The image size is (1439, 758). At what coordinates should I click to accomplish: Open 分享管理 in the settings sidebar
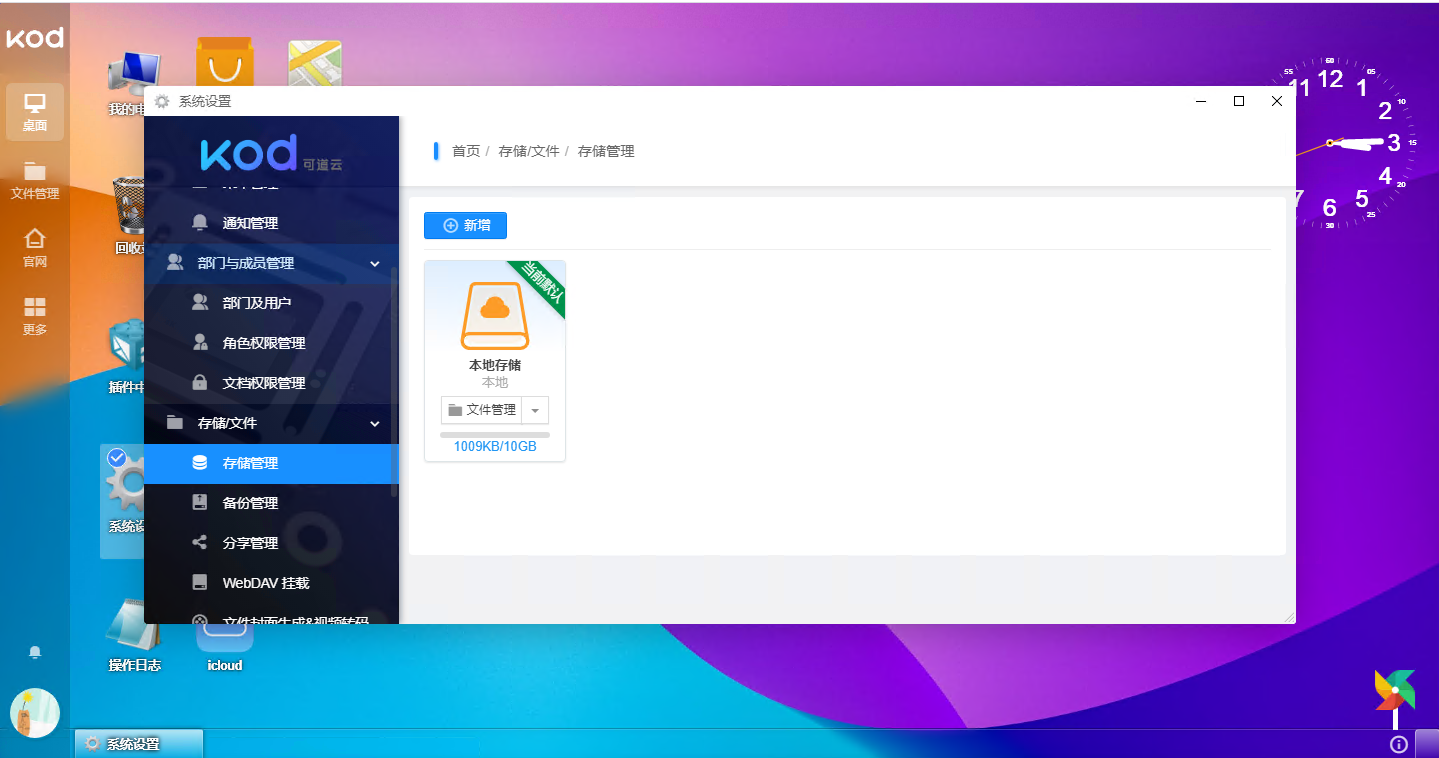click(271, 543)
